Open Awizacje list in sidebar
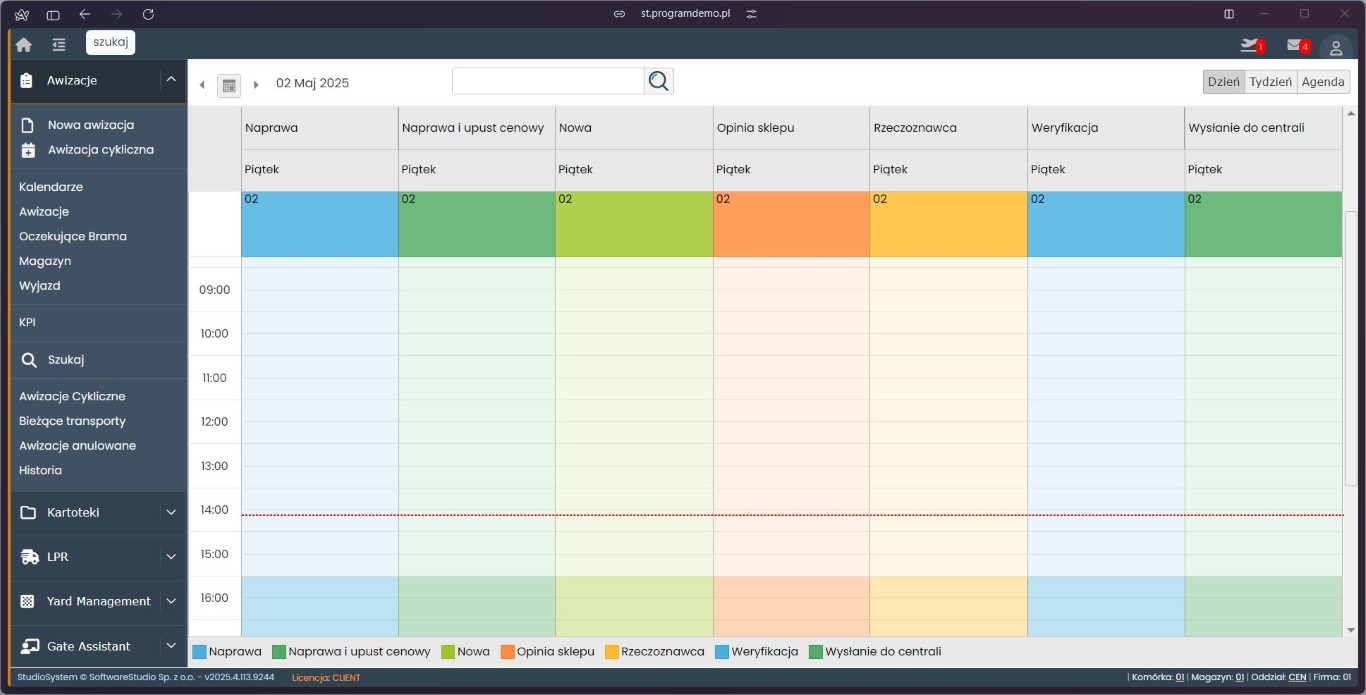The height and width of the screenshot is (695, 1366). tap(44, 212)
